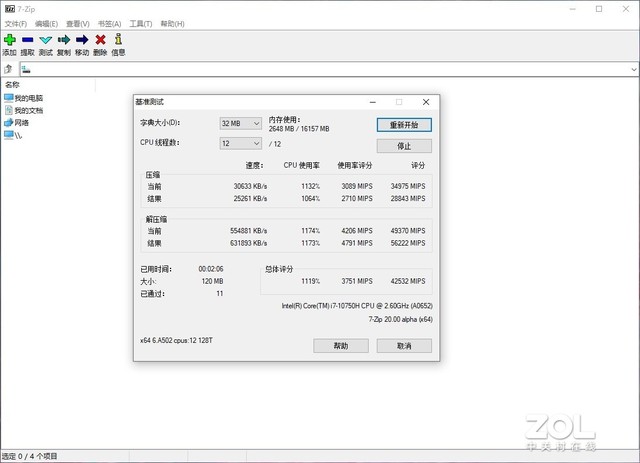Click the x64 6.A502 cpus:12 128T text

point(176,340)
